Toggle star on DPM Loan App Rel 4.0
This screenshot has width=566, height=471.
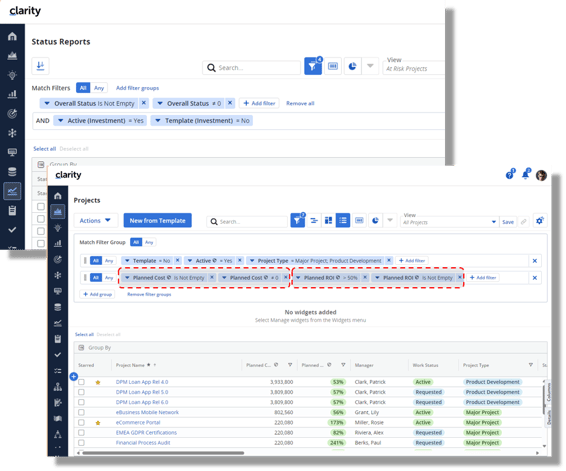click(x=98, y=382)
